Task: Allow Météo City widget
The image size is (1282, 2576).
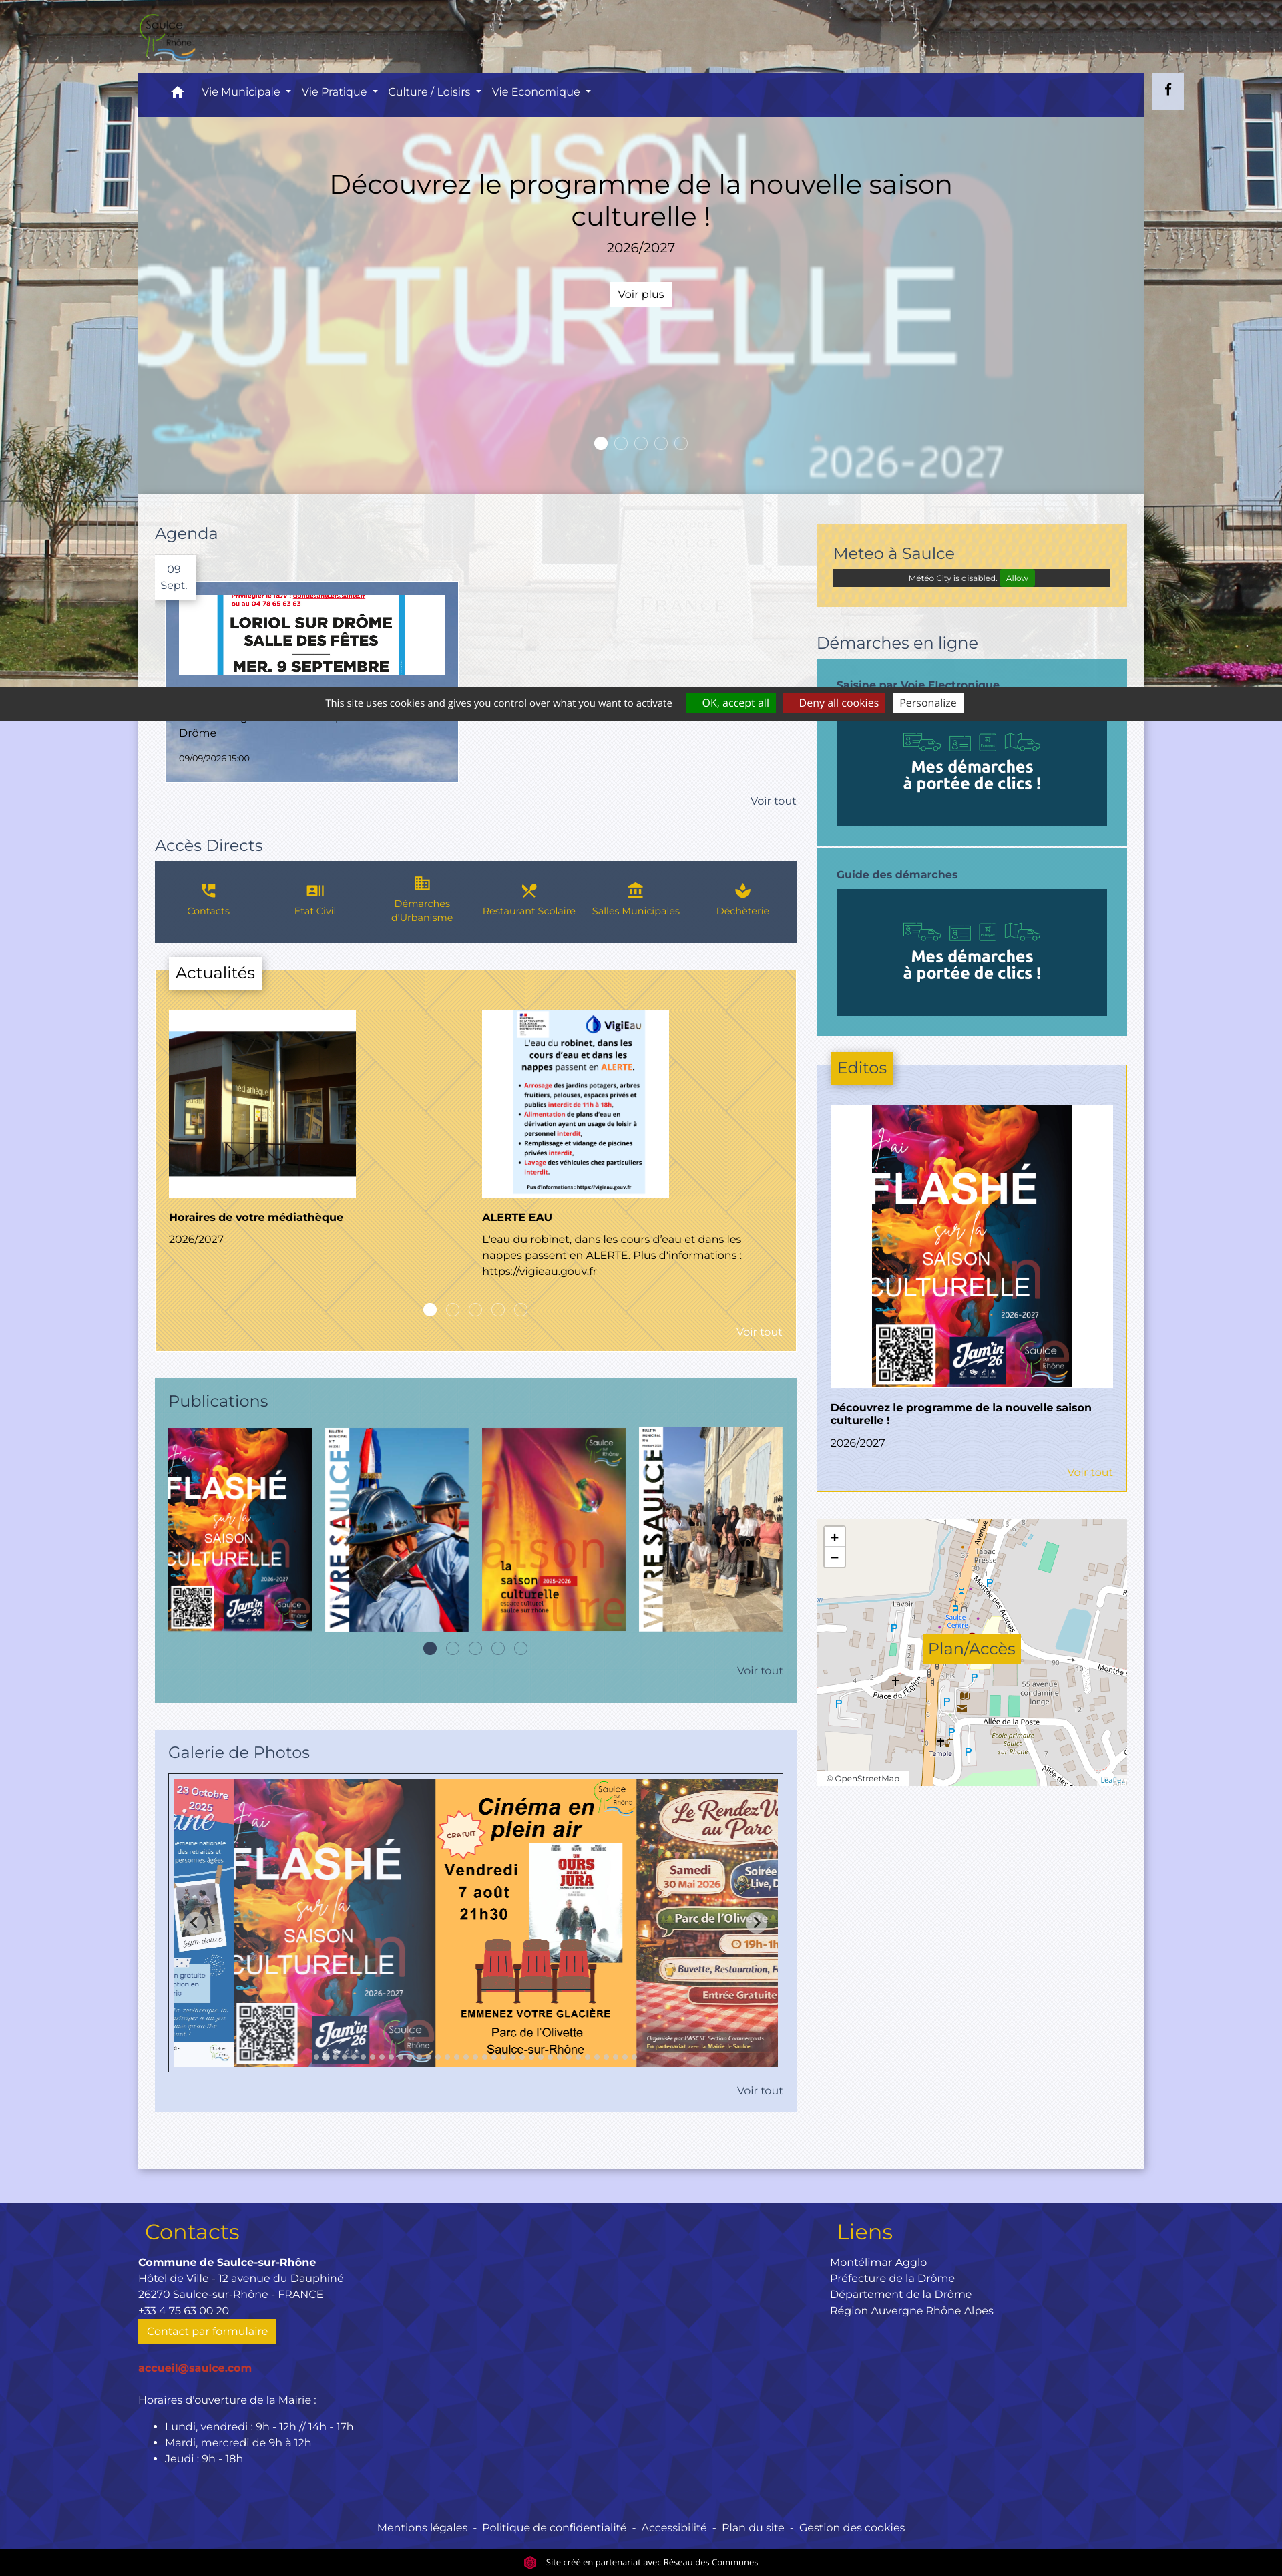Action: pos(1017,578)
